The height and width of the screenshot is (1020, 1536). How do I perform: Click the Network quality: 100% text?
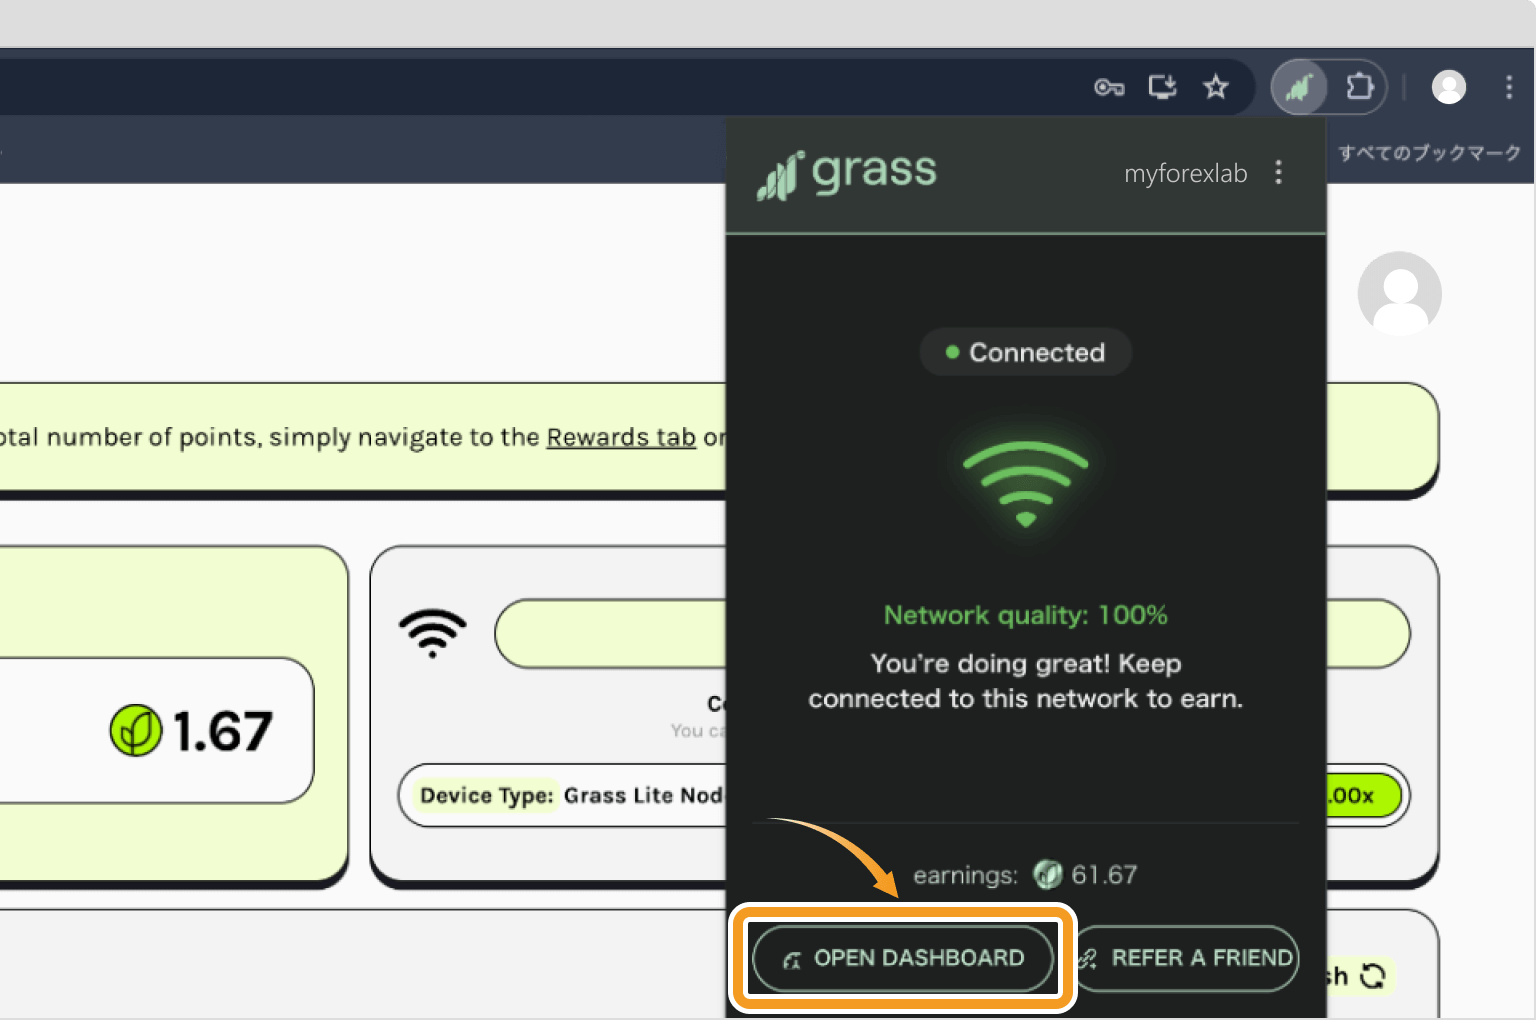tap(1025, 615)
